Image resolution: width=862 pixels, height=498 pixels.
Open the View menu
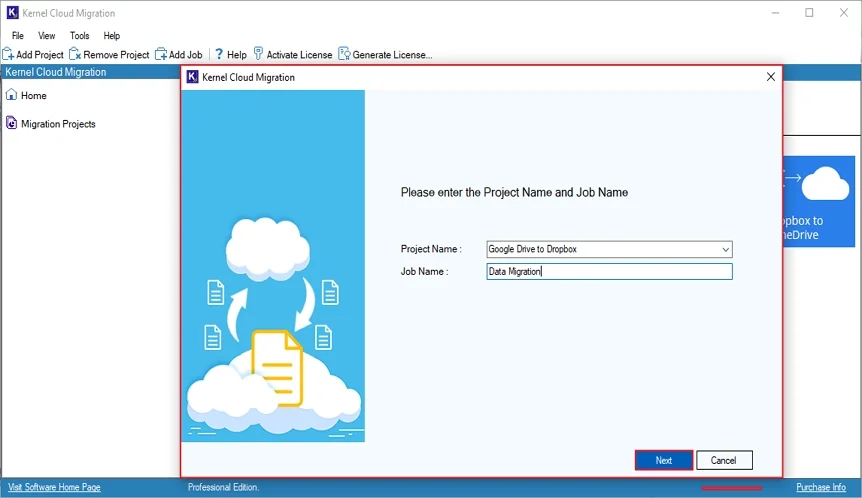tap(47, 36)
